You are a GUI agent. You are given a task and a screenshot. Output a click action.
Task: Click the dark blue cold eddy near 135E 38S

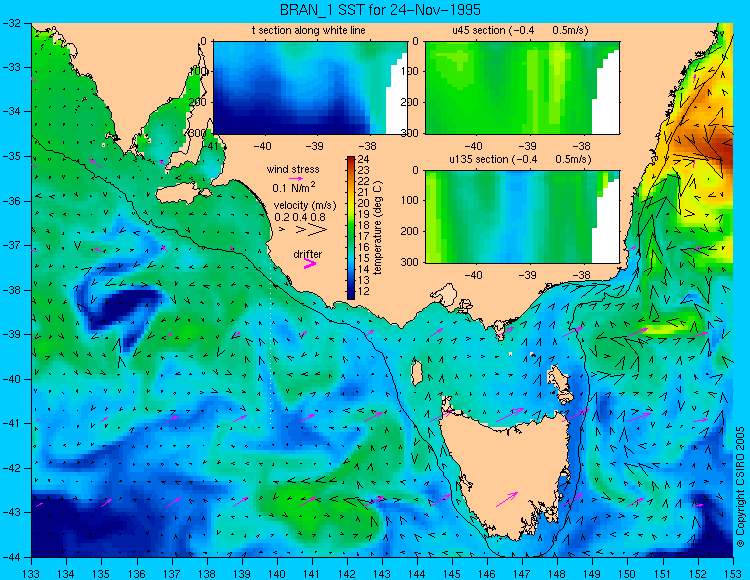[125, 306]
